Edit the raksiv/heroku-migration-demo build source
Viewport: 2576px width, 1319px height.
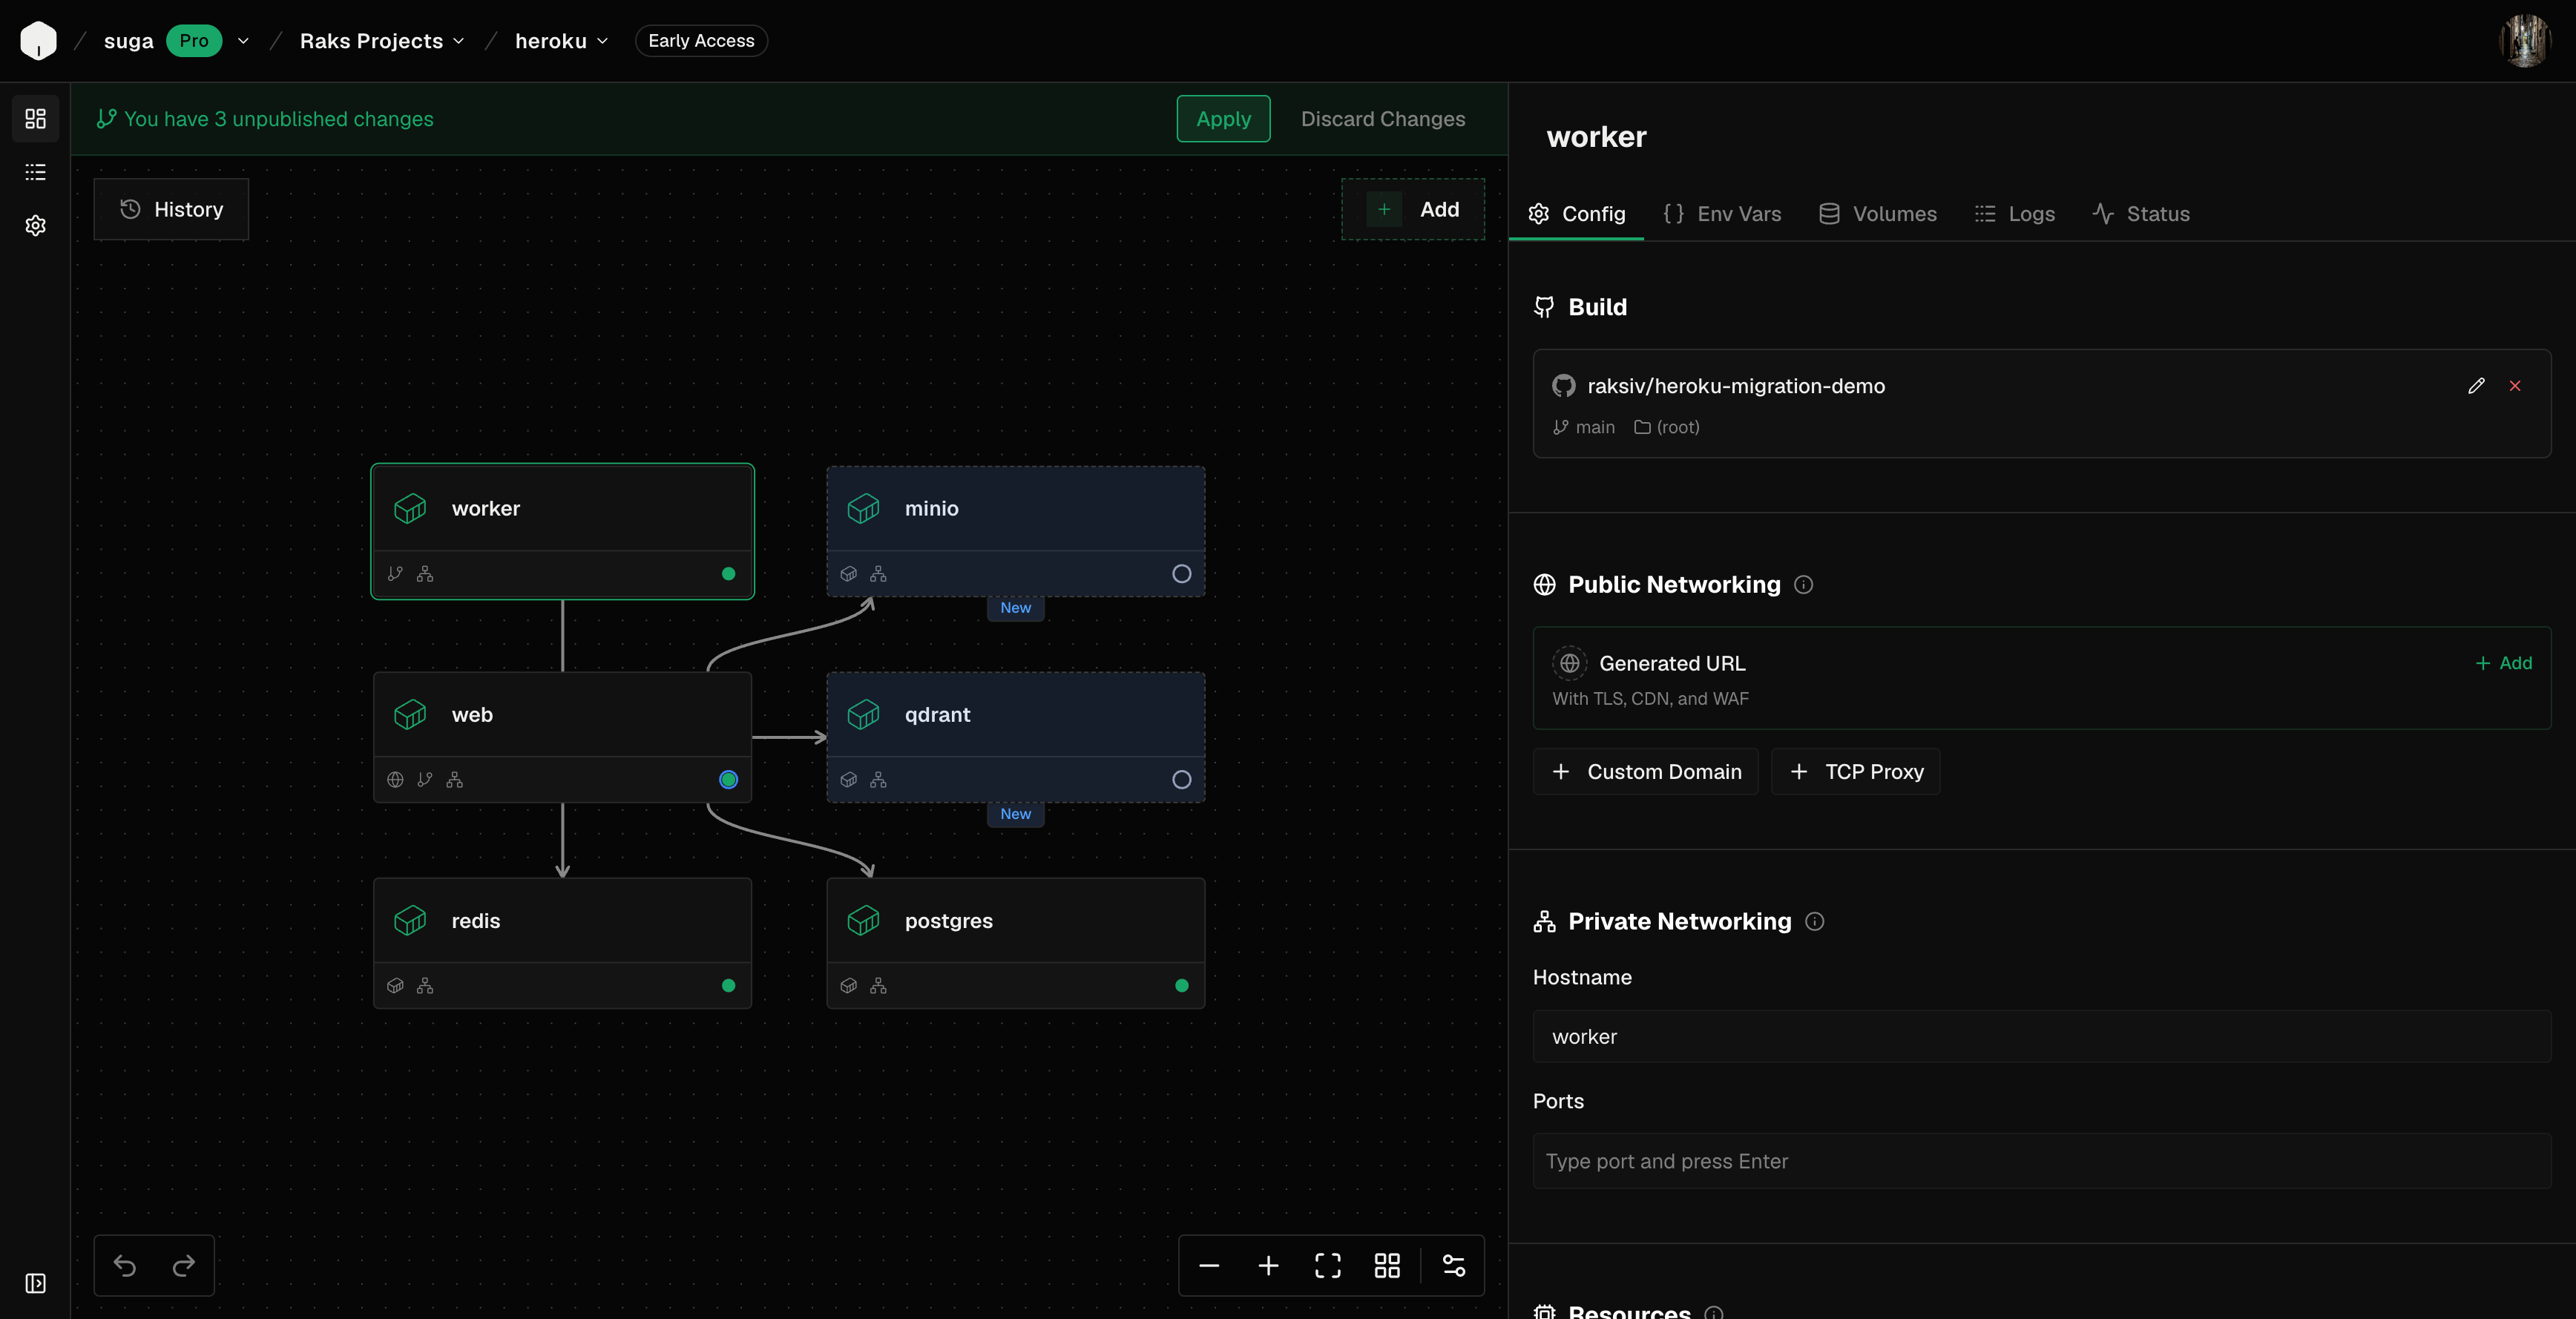(2476, 386)
